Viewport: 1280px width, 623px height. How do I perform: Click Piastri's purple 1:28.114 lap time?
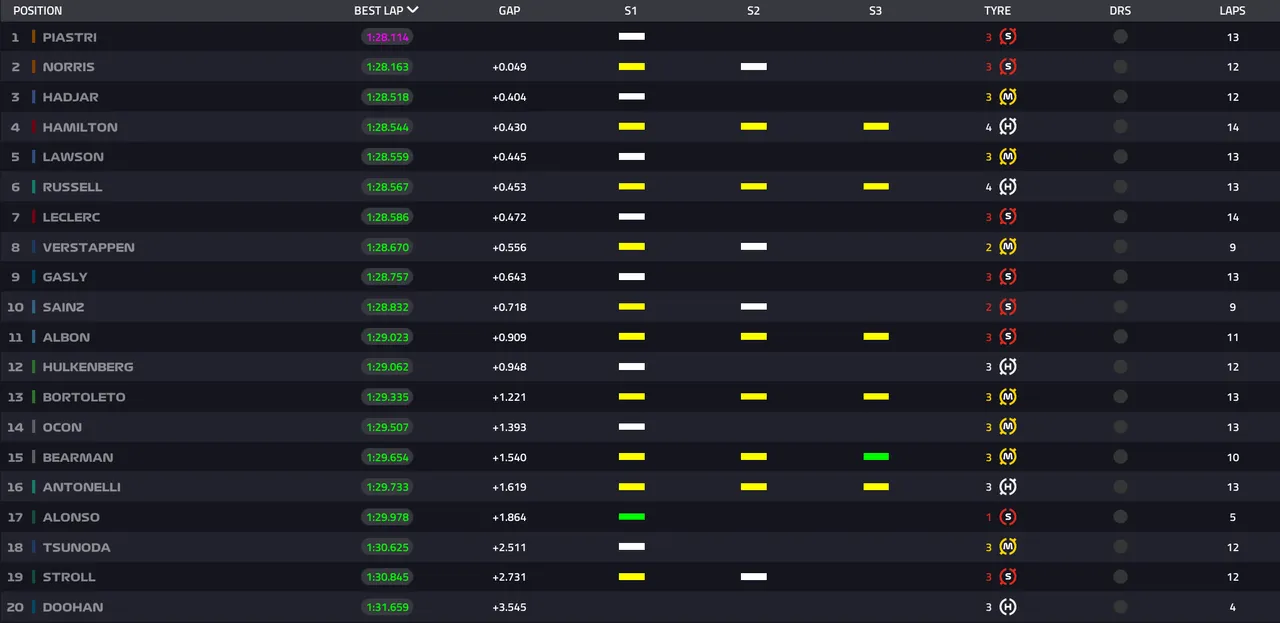pyautogui.click(x=387, y=37)
